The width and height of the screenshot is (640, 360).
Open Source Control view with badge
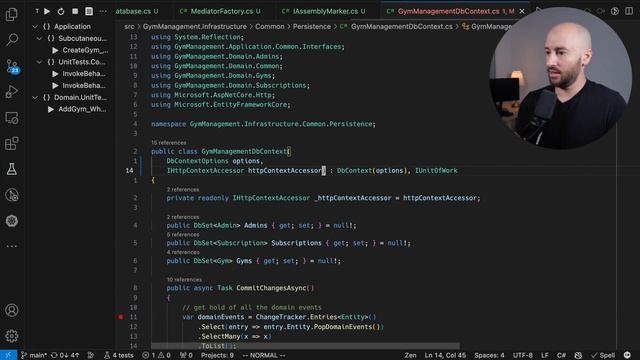tap(12, 66)
